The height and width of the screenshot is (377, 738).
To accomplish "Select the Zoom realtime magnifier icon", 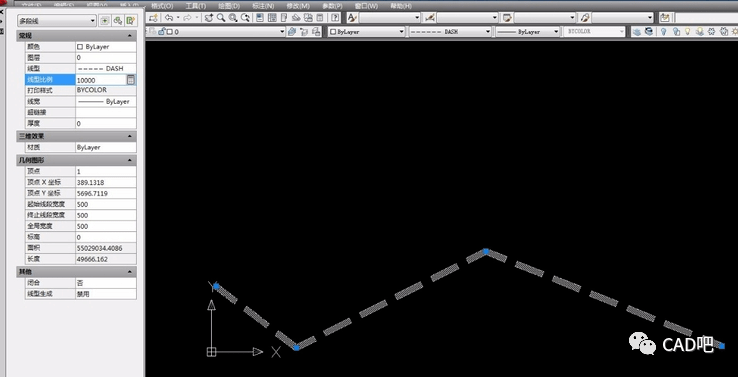I will [221, 18].
